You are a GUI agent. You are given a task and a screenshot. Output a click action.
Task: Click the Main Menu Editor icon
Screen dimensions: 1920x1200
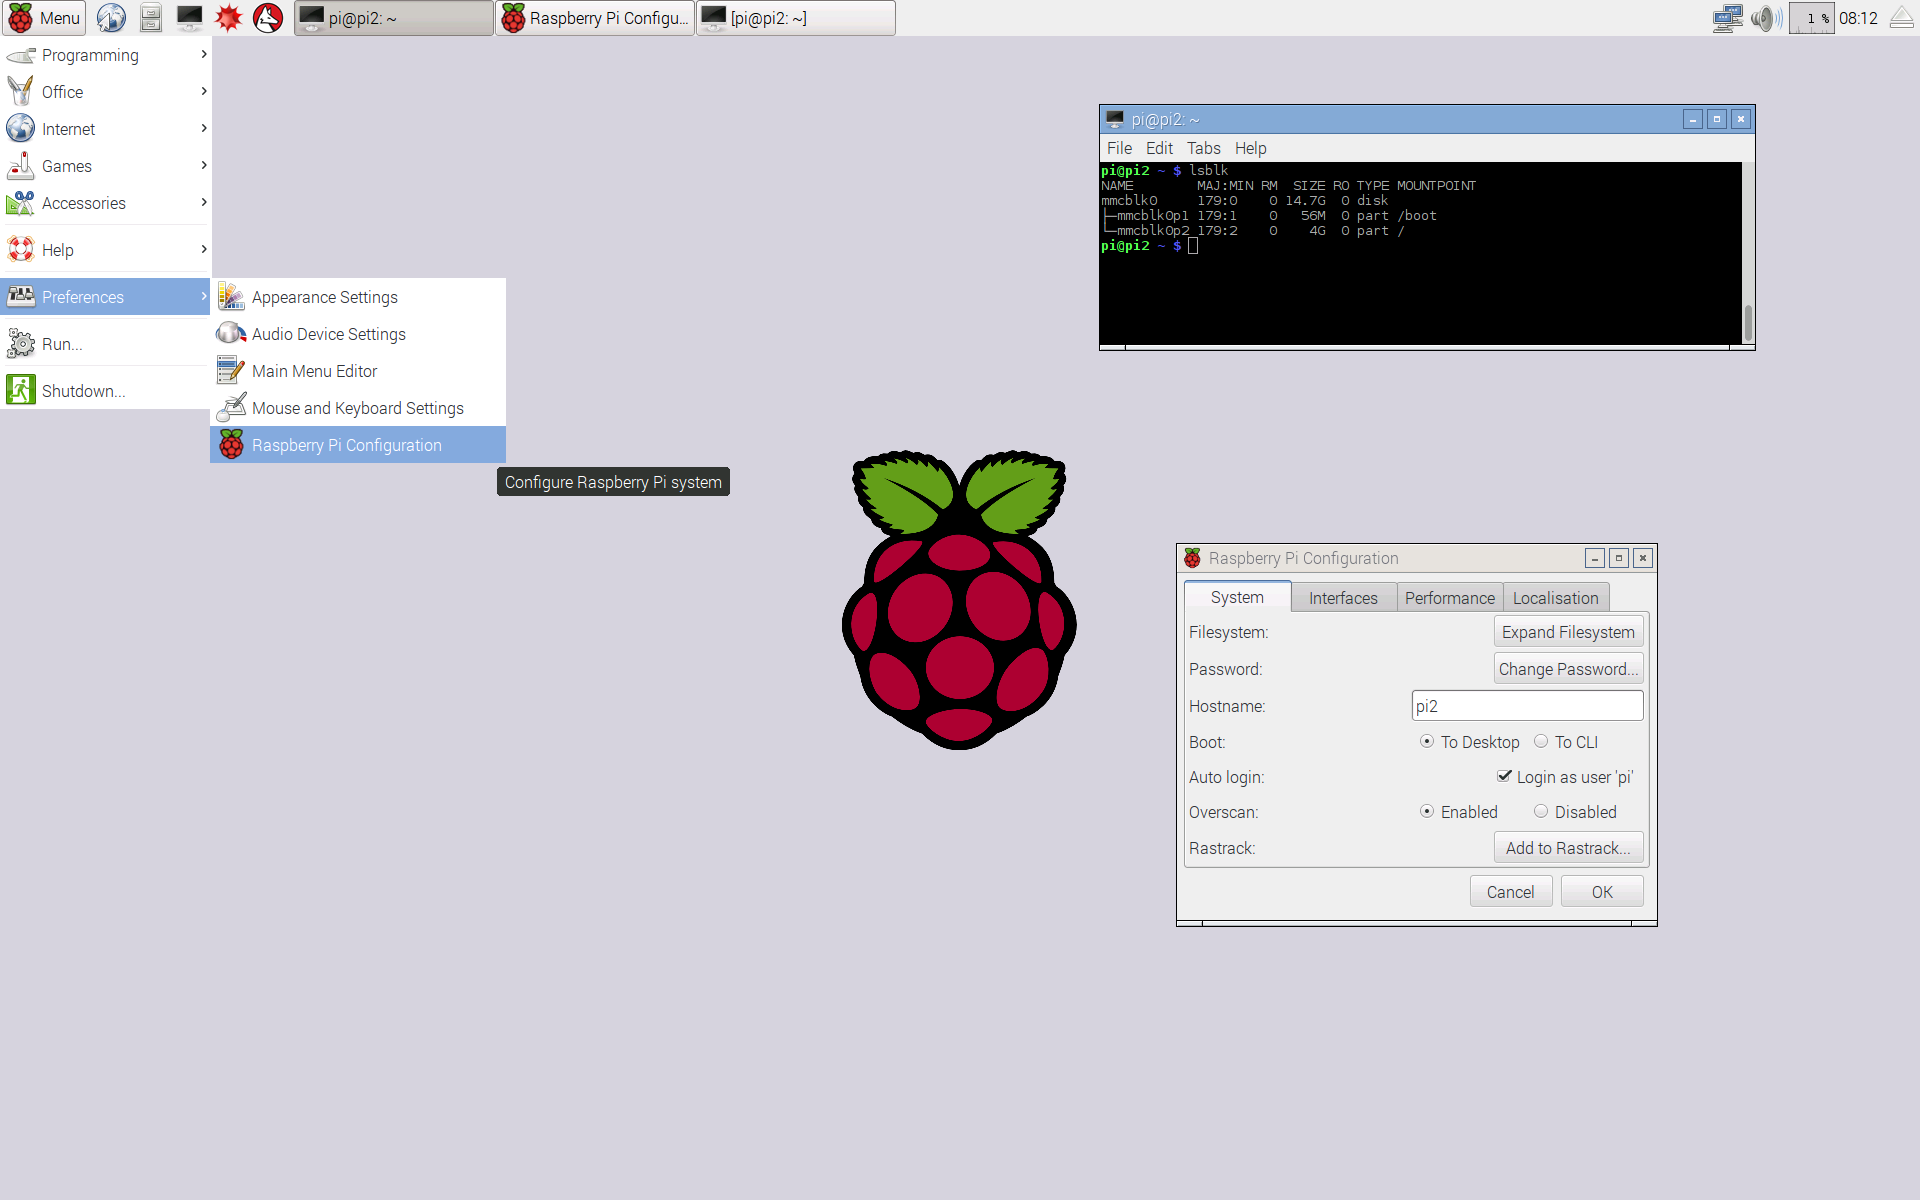[x=229, y=371]
